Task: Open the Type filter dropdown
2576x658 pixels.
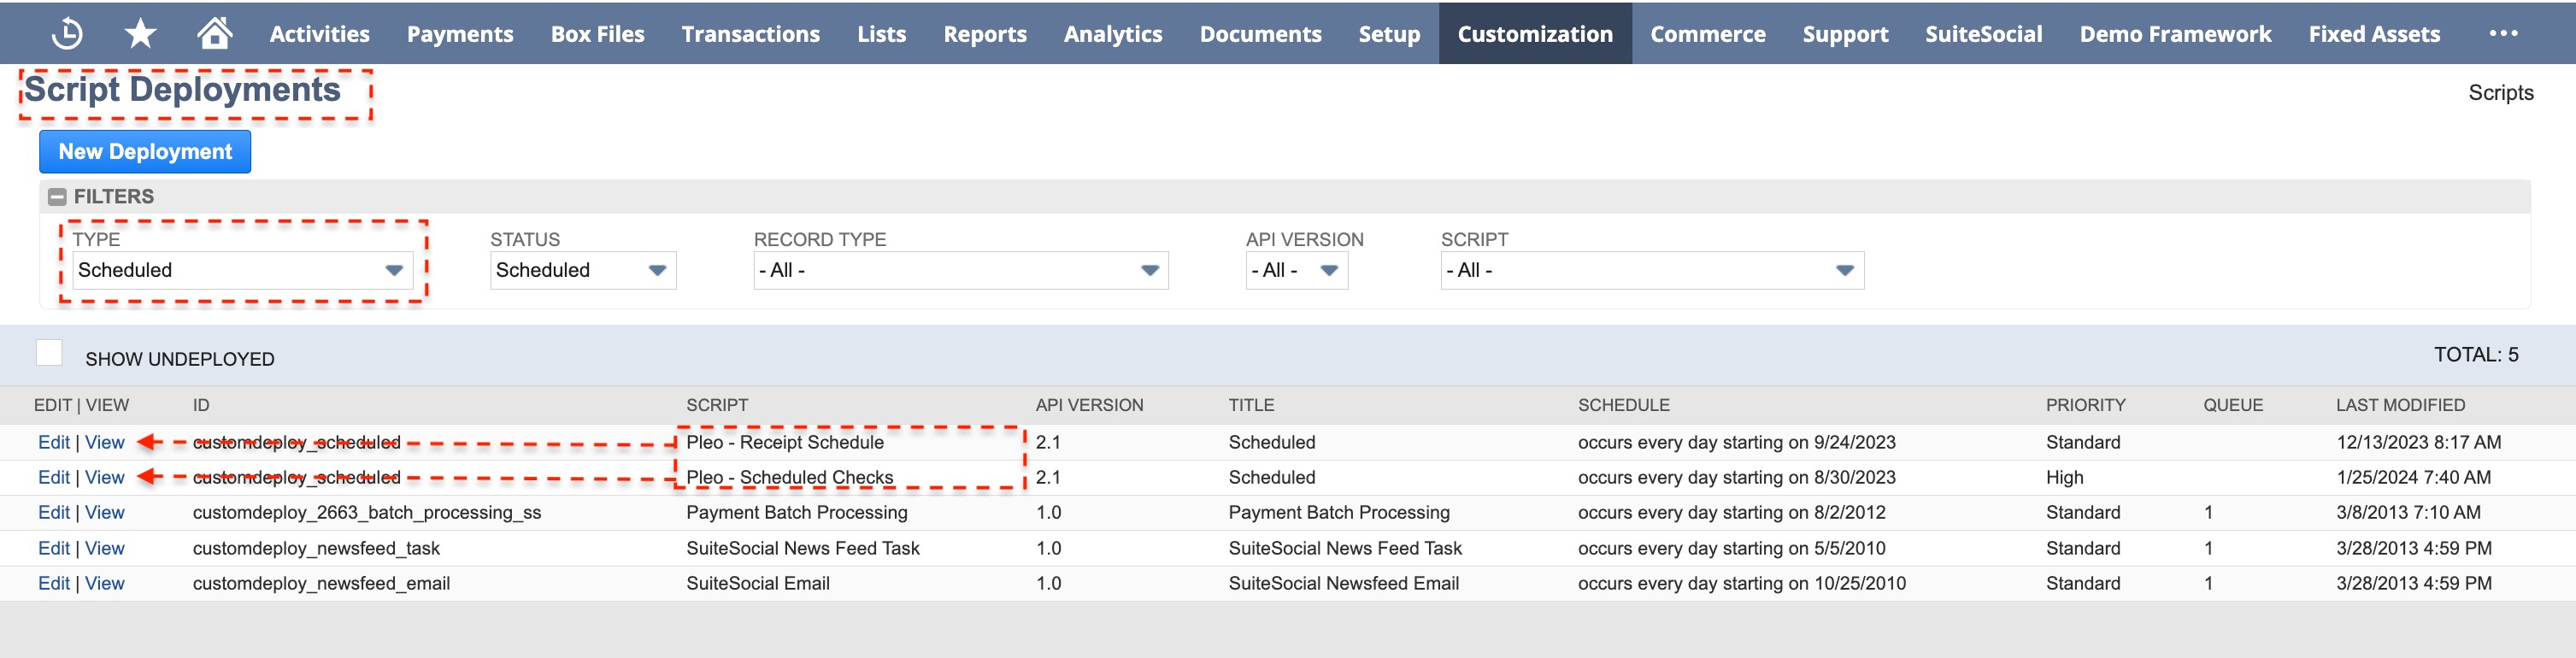Action: (x=242, y=270)
